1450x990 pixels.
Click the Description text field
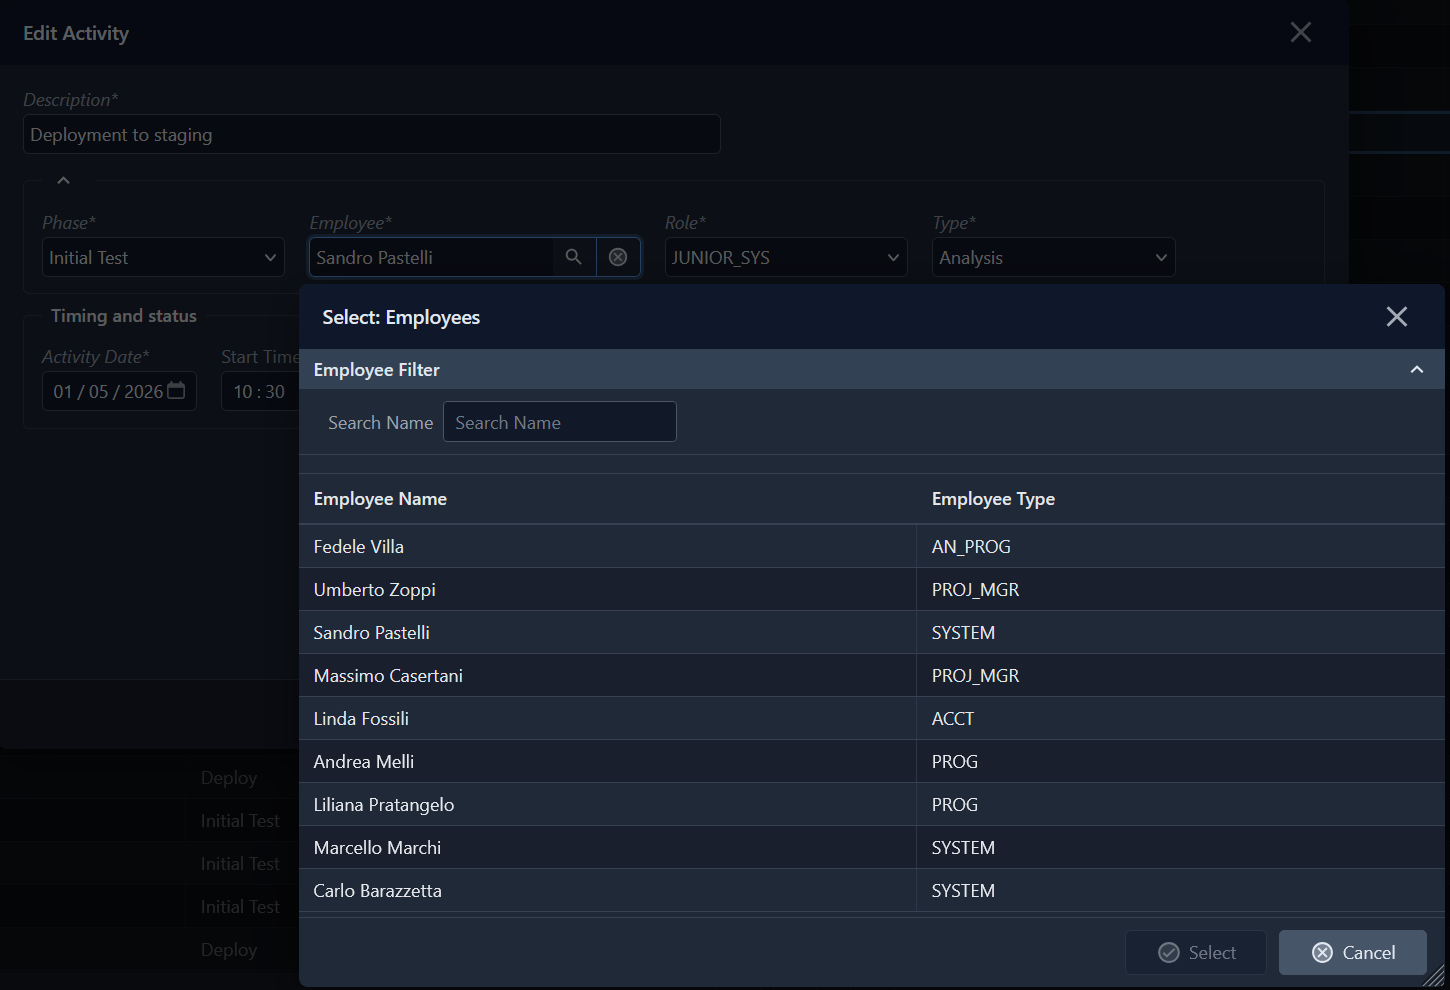[371, 134]
